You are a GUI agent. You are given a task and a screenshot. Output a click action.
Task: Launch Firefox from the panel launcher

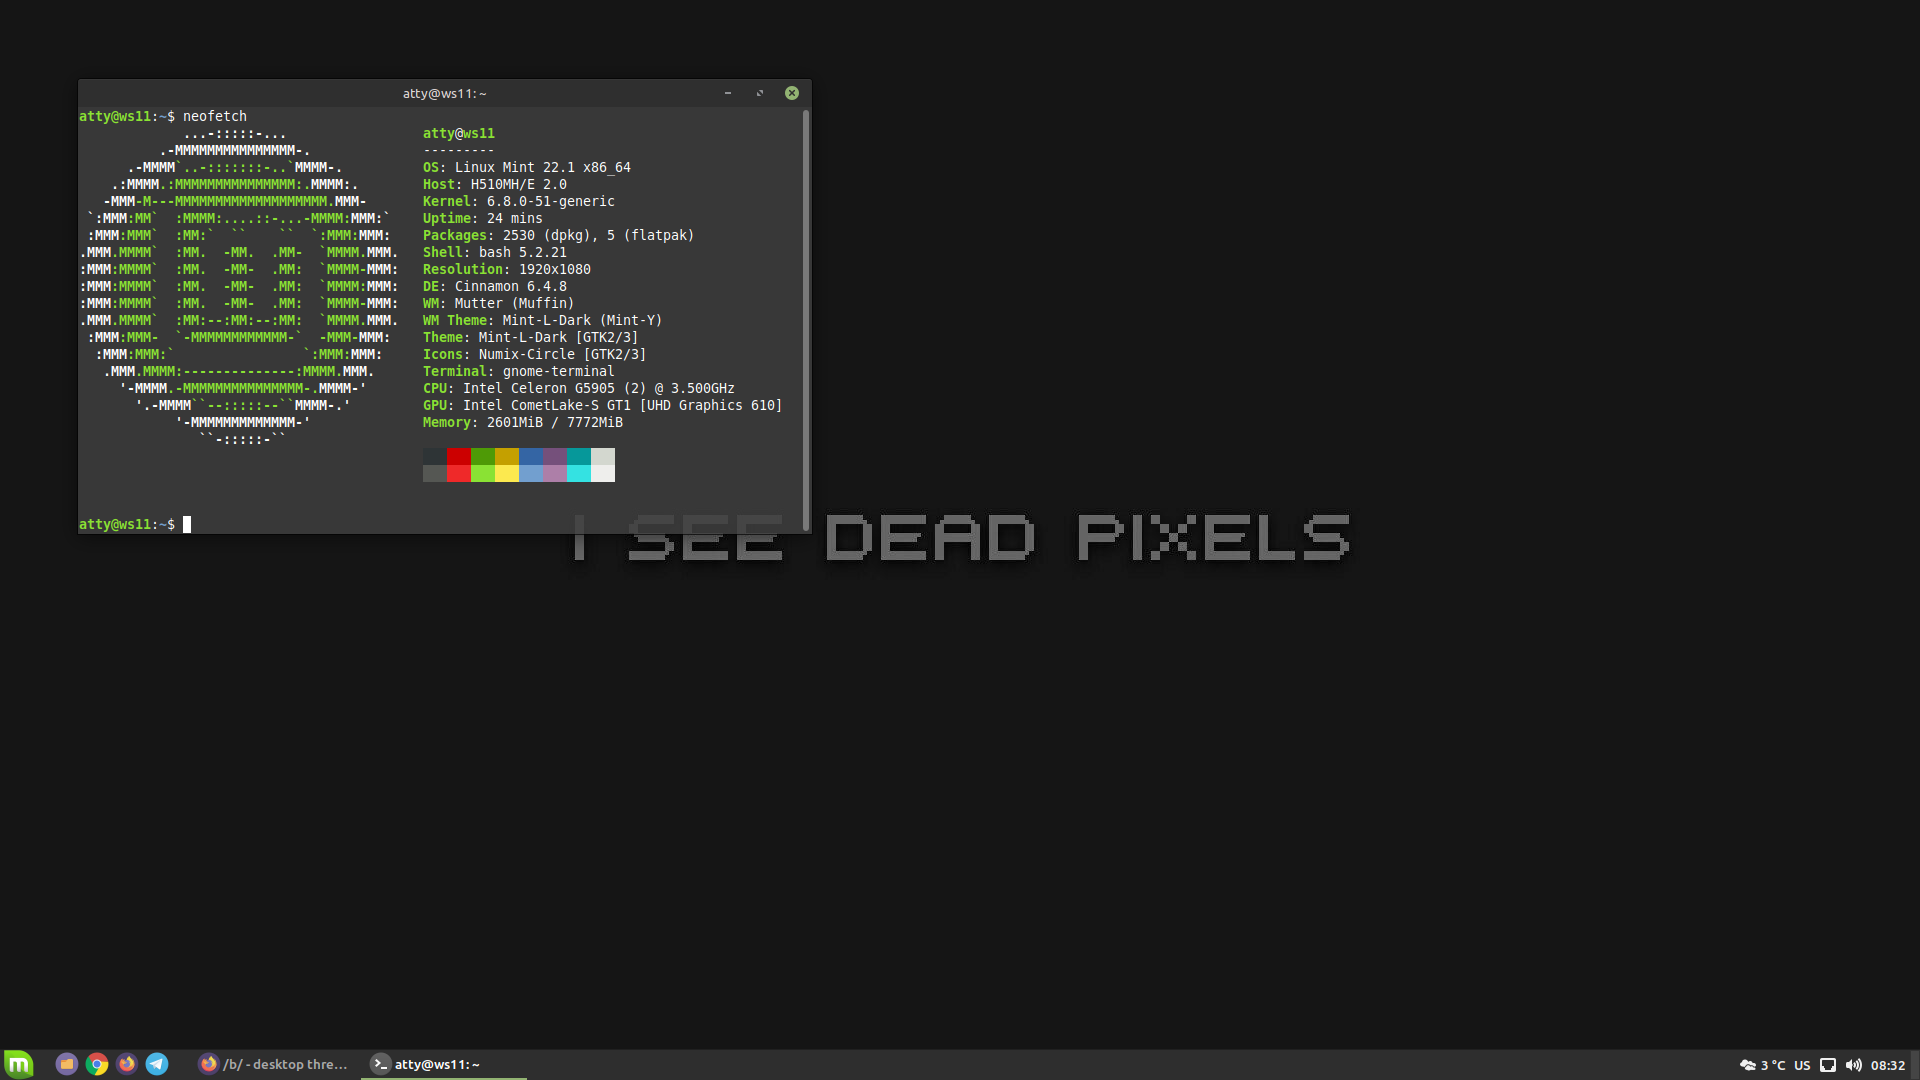[x=127, y=1064]
